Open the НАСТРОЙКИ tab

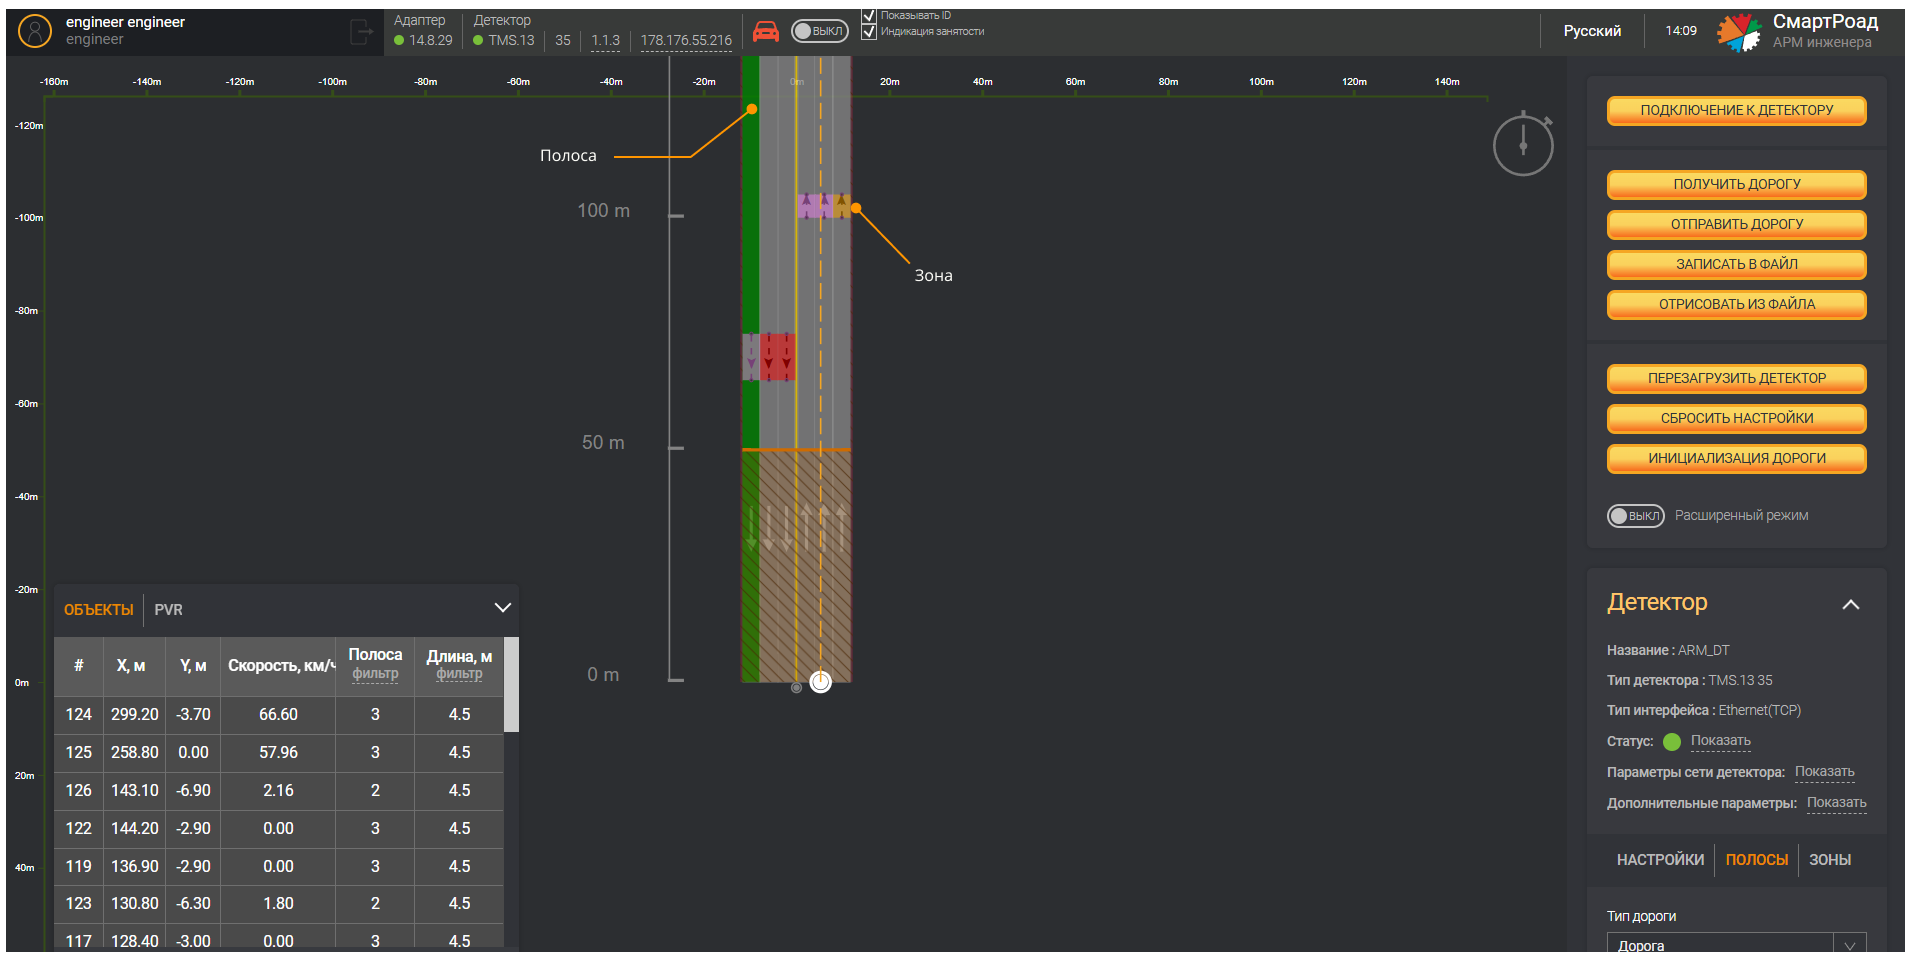pos(1660,860)
